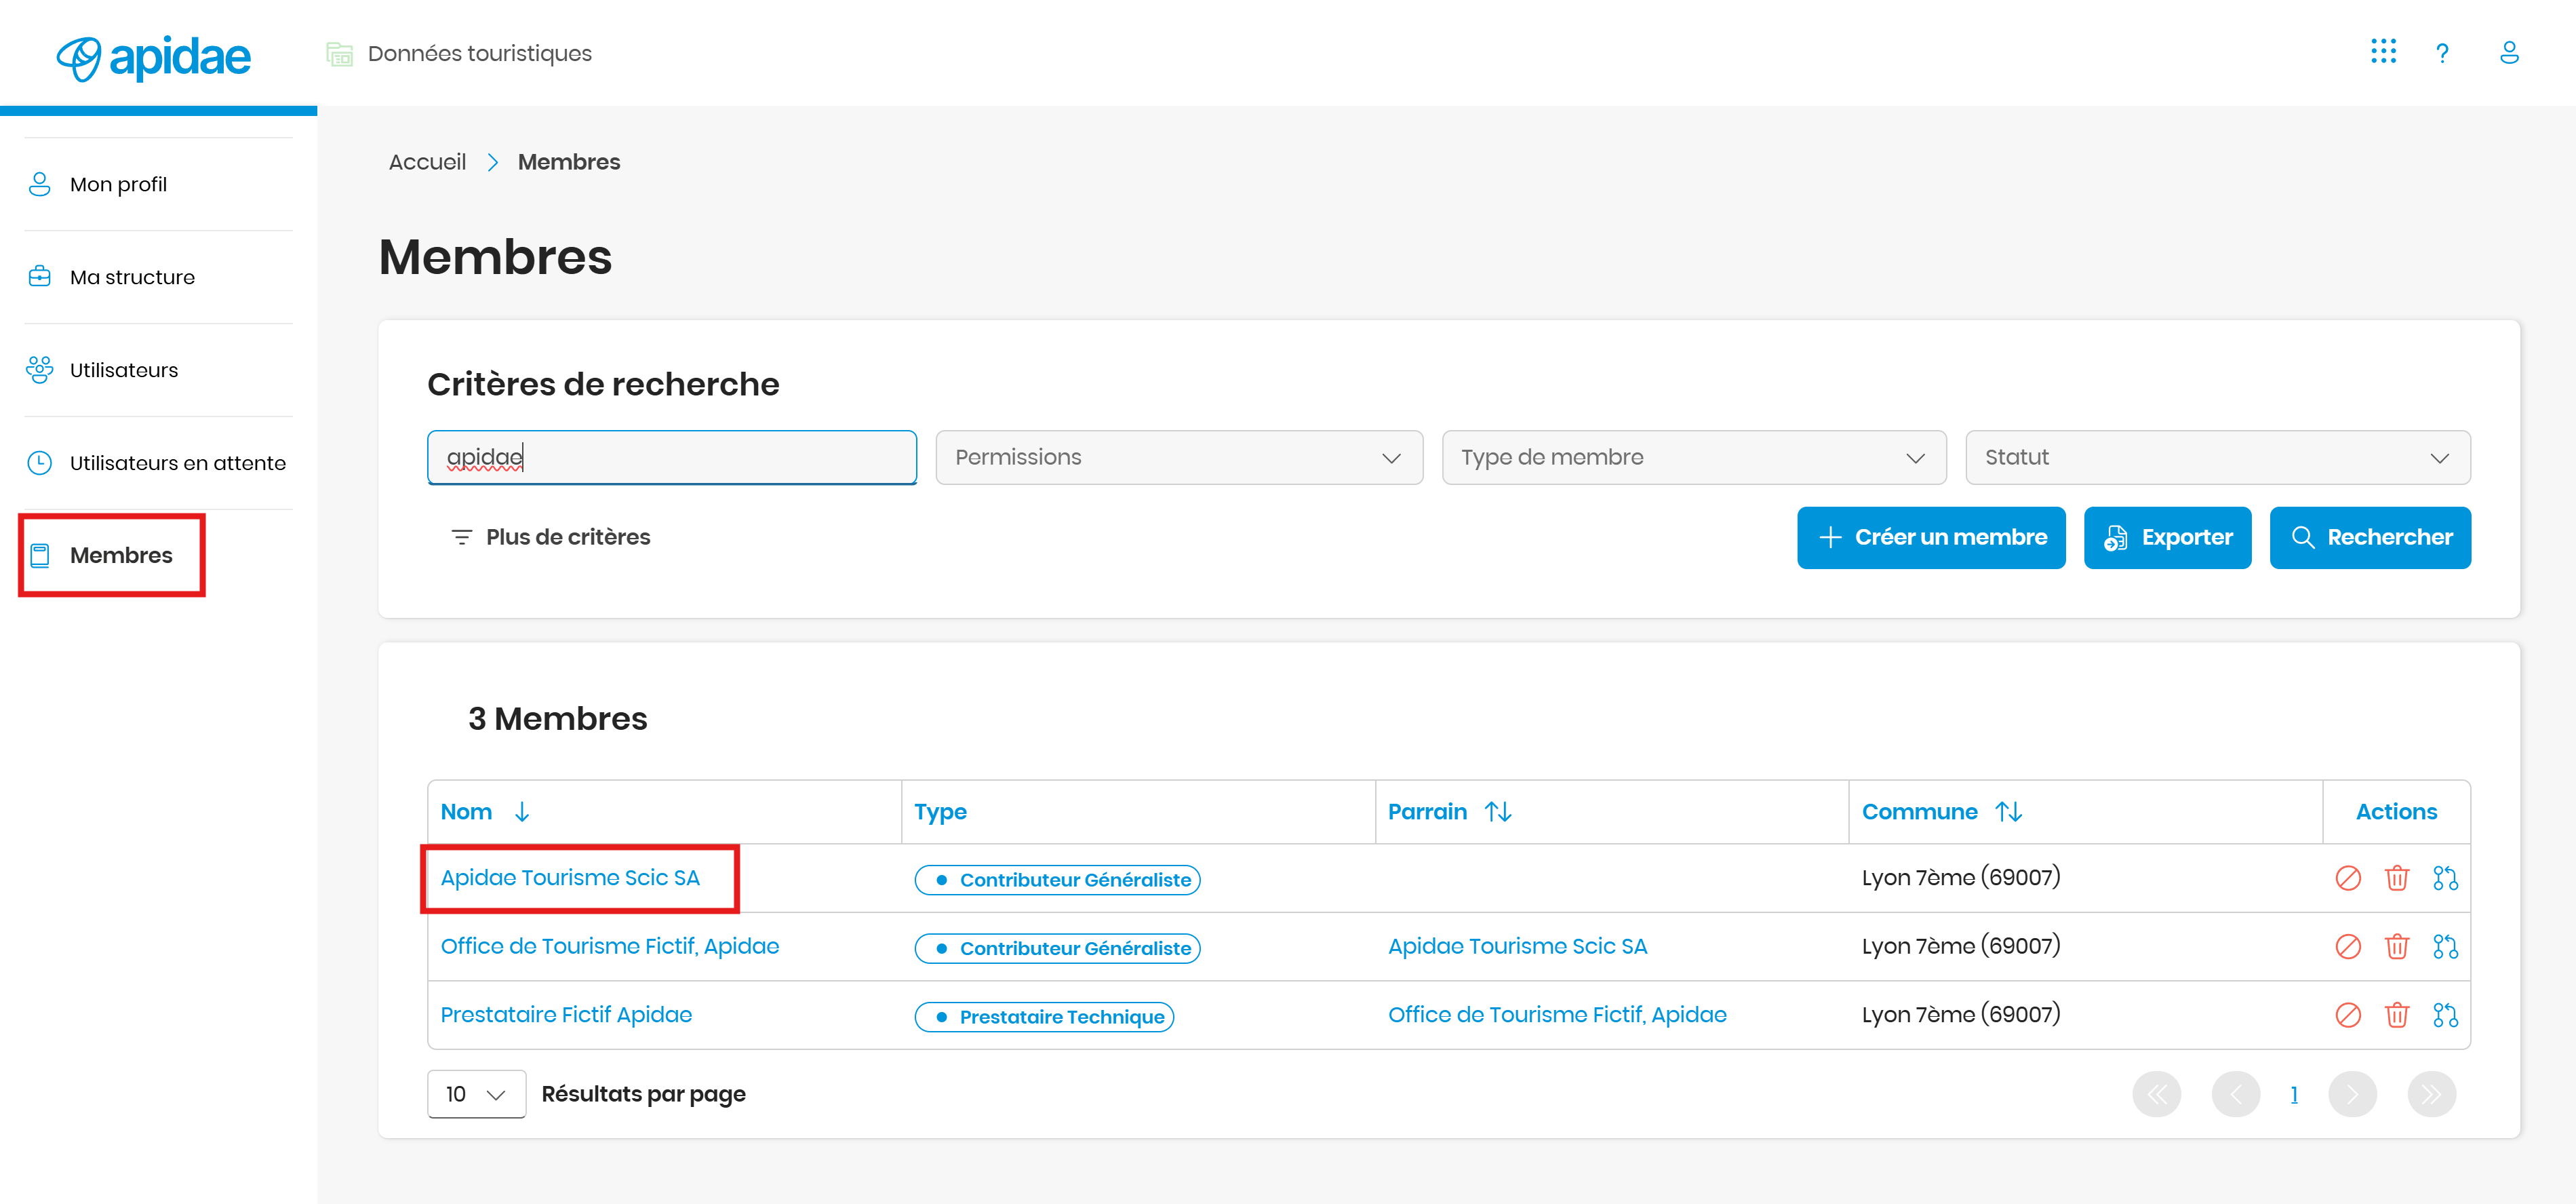Viewport: 2576px width, 1204px height.
Task: Delete the Prestataire Fictif Apidae member
Action: coord(2397,1015)
